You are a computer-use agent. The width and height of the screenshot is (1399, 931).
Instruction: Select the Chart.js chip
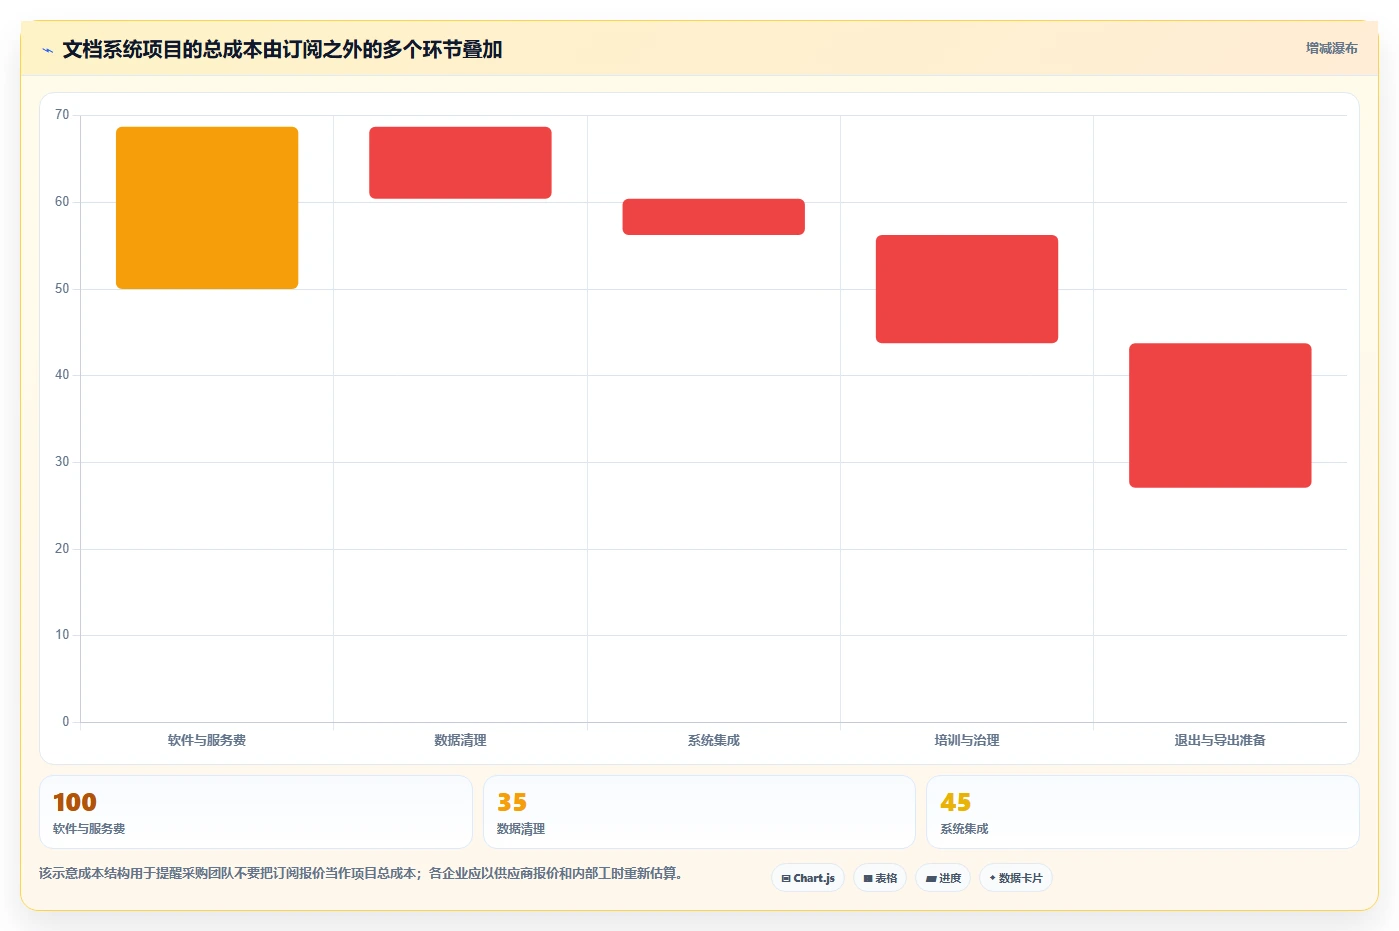pyautogui.click(x=808, y=878)
